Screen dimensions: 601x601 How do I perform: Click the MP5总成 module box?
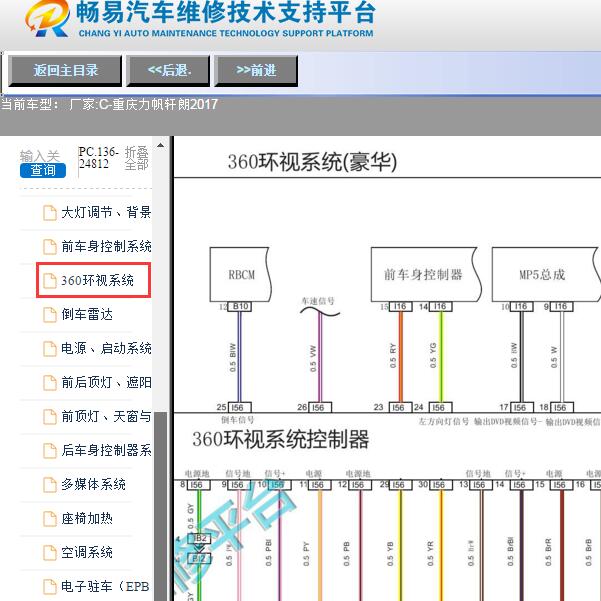[x=546, y=274]
